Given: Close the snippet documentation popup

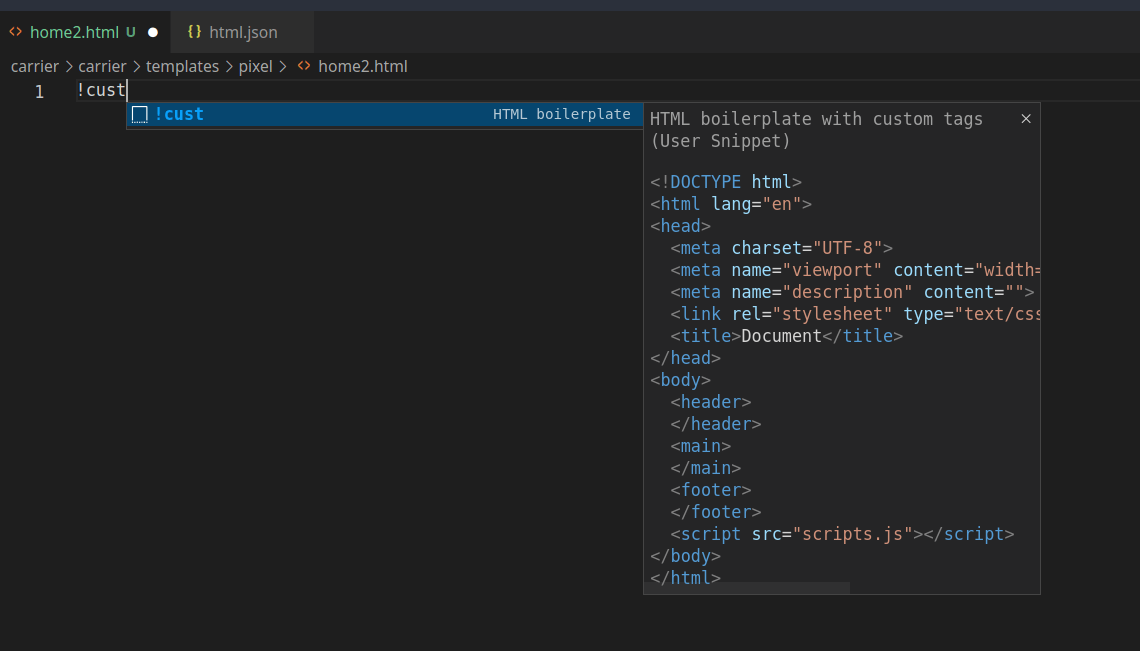Looking at the screenshot, I should point(1026,118).
